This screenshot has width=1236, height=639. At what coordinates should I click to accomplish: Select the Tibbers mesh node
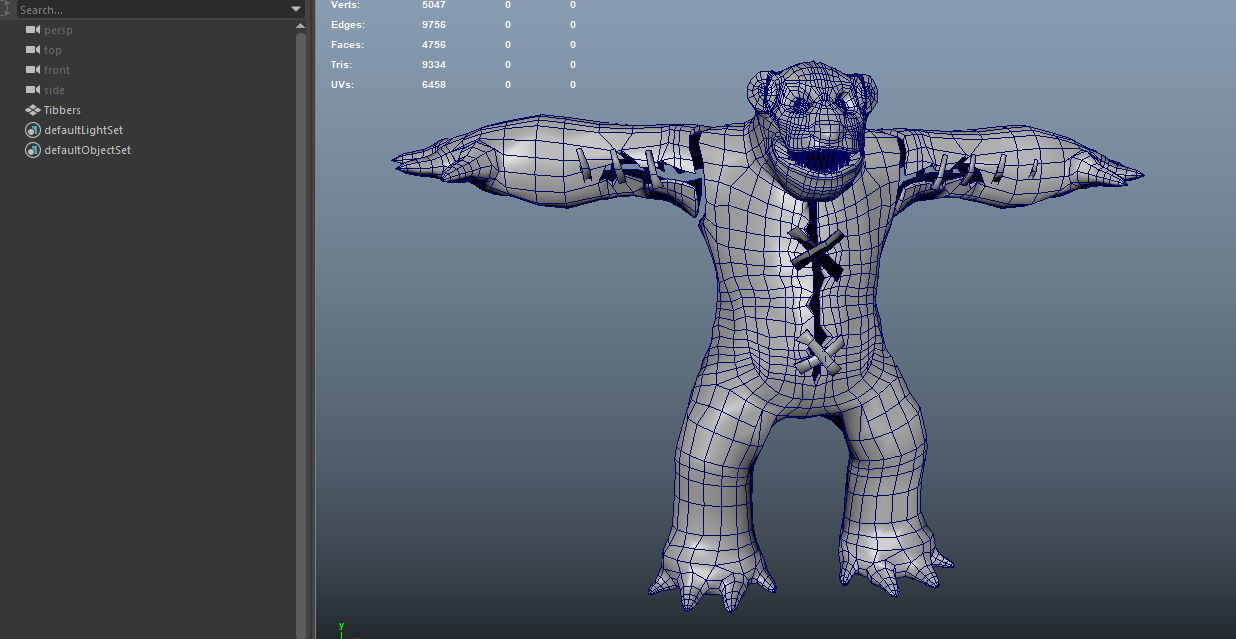(x=62, y=110)
